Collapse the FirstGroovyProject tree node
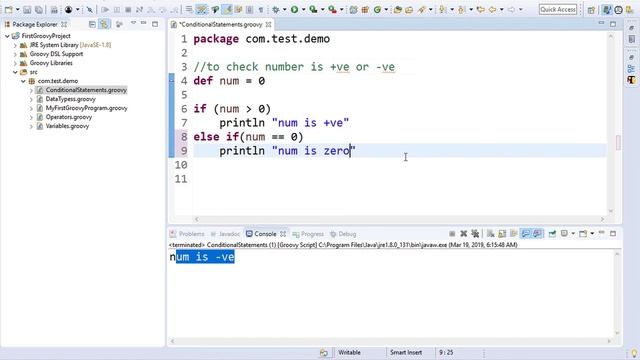The width and height of the screenshot is (640, 360). pyautogui.click(x=7, y=36)
